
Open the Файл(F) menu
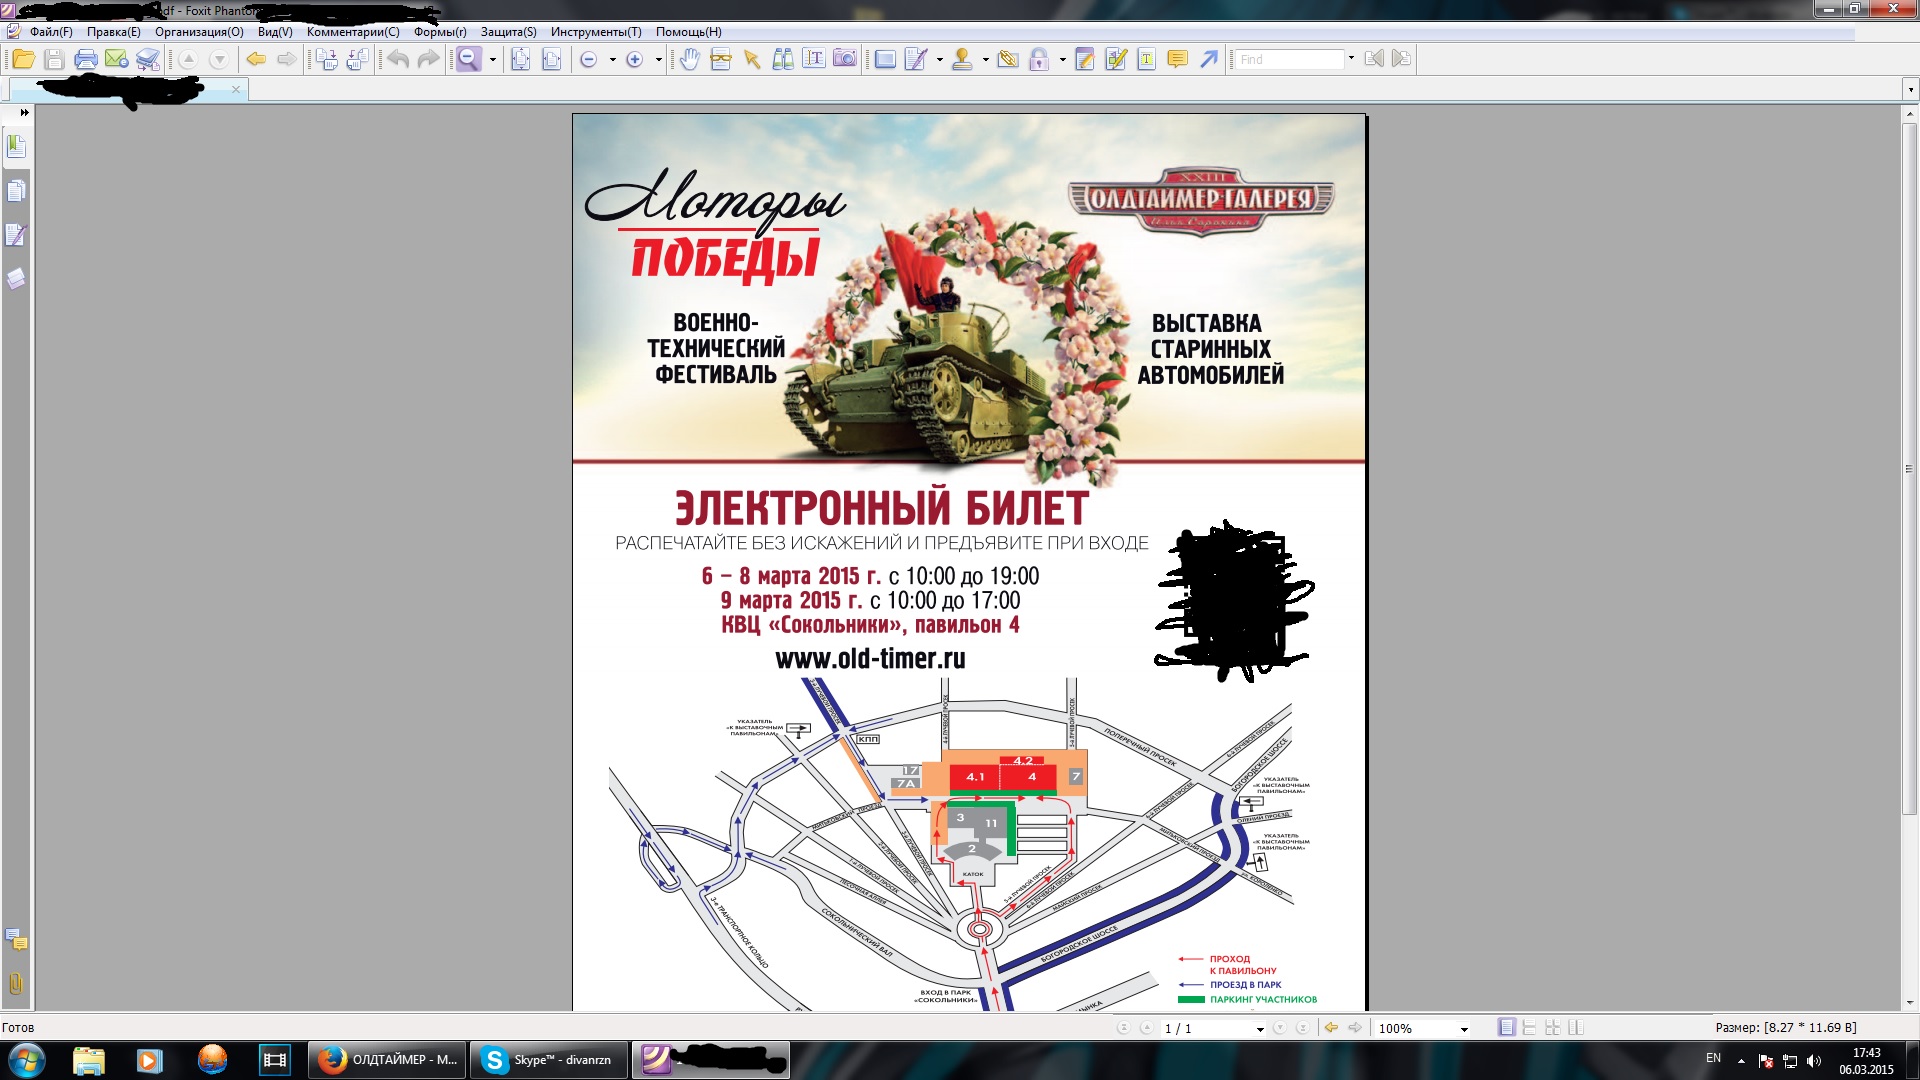(x=51, y=32)
